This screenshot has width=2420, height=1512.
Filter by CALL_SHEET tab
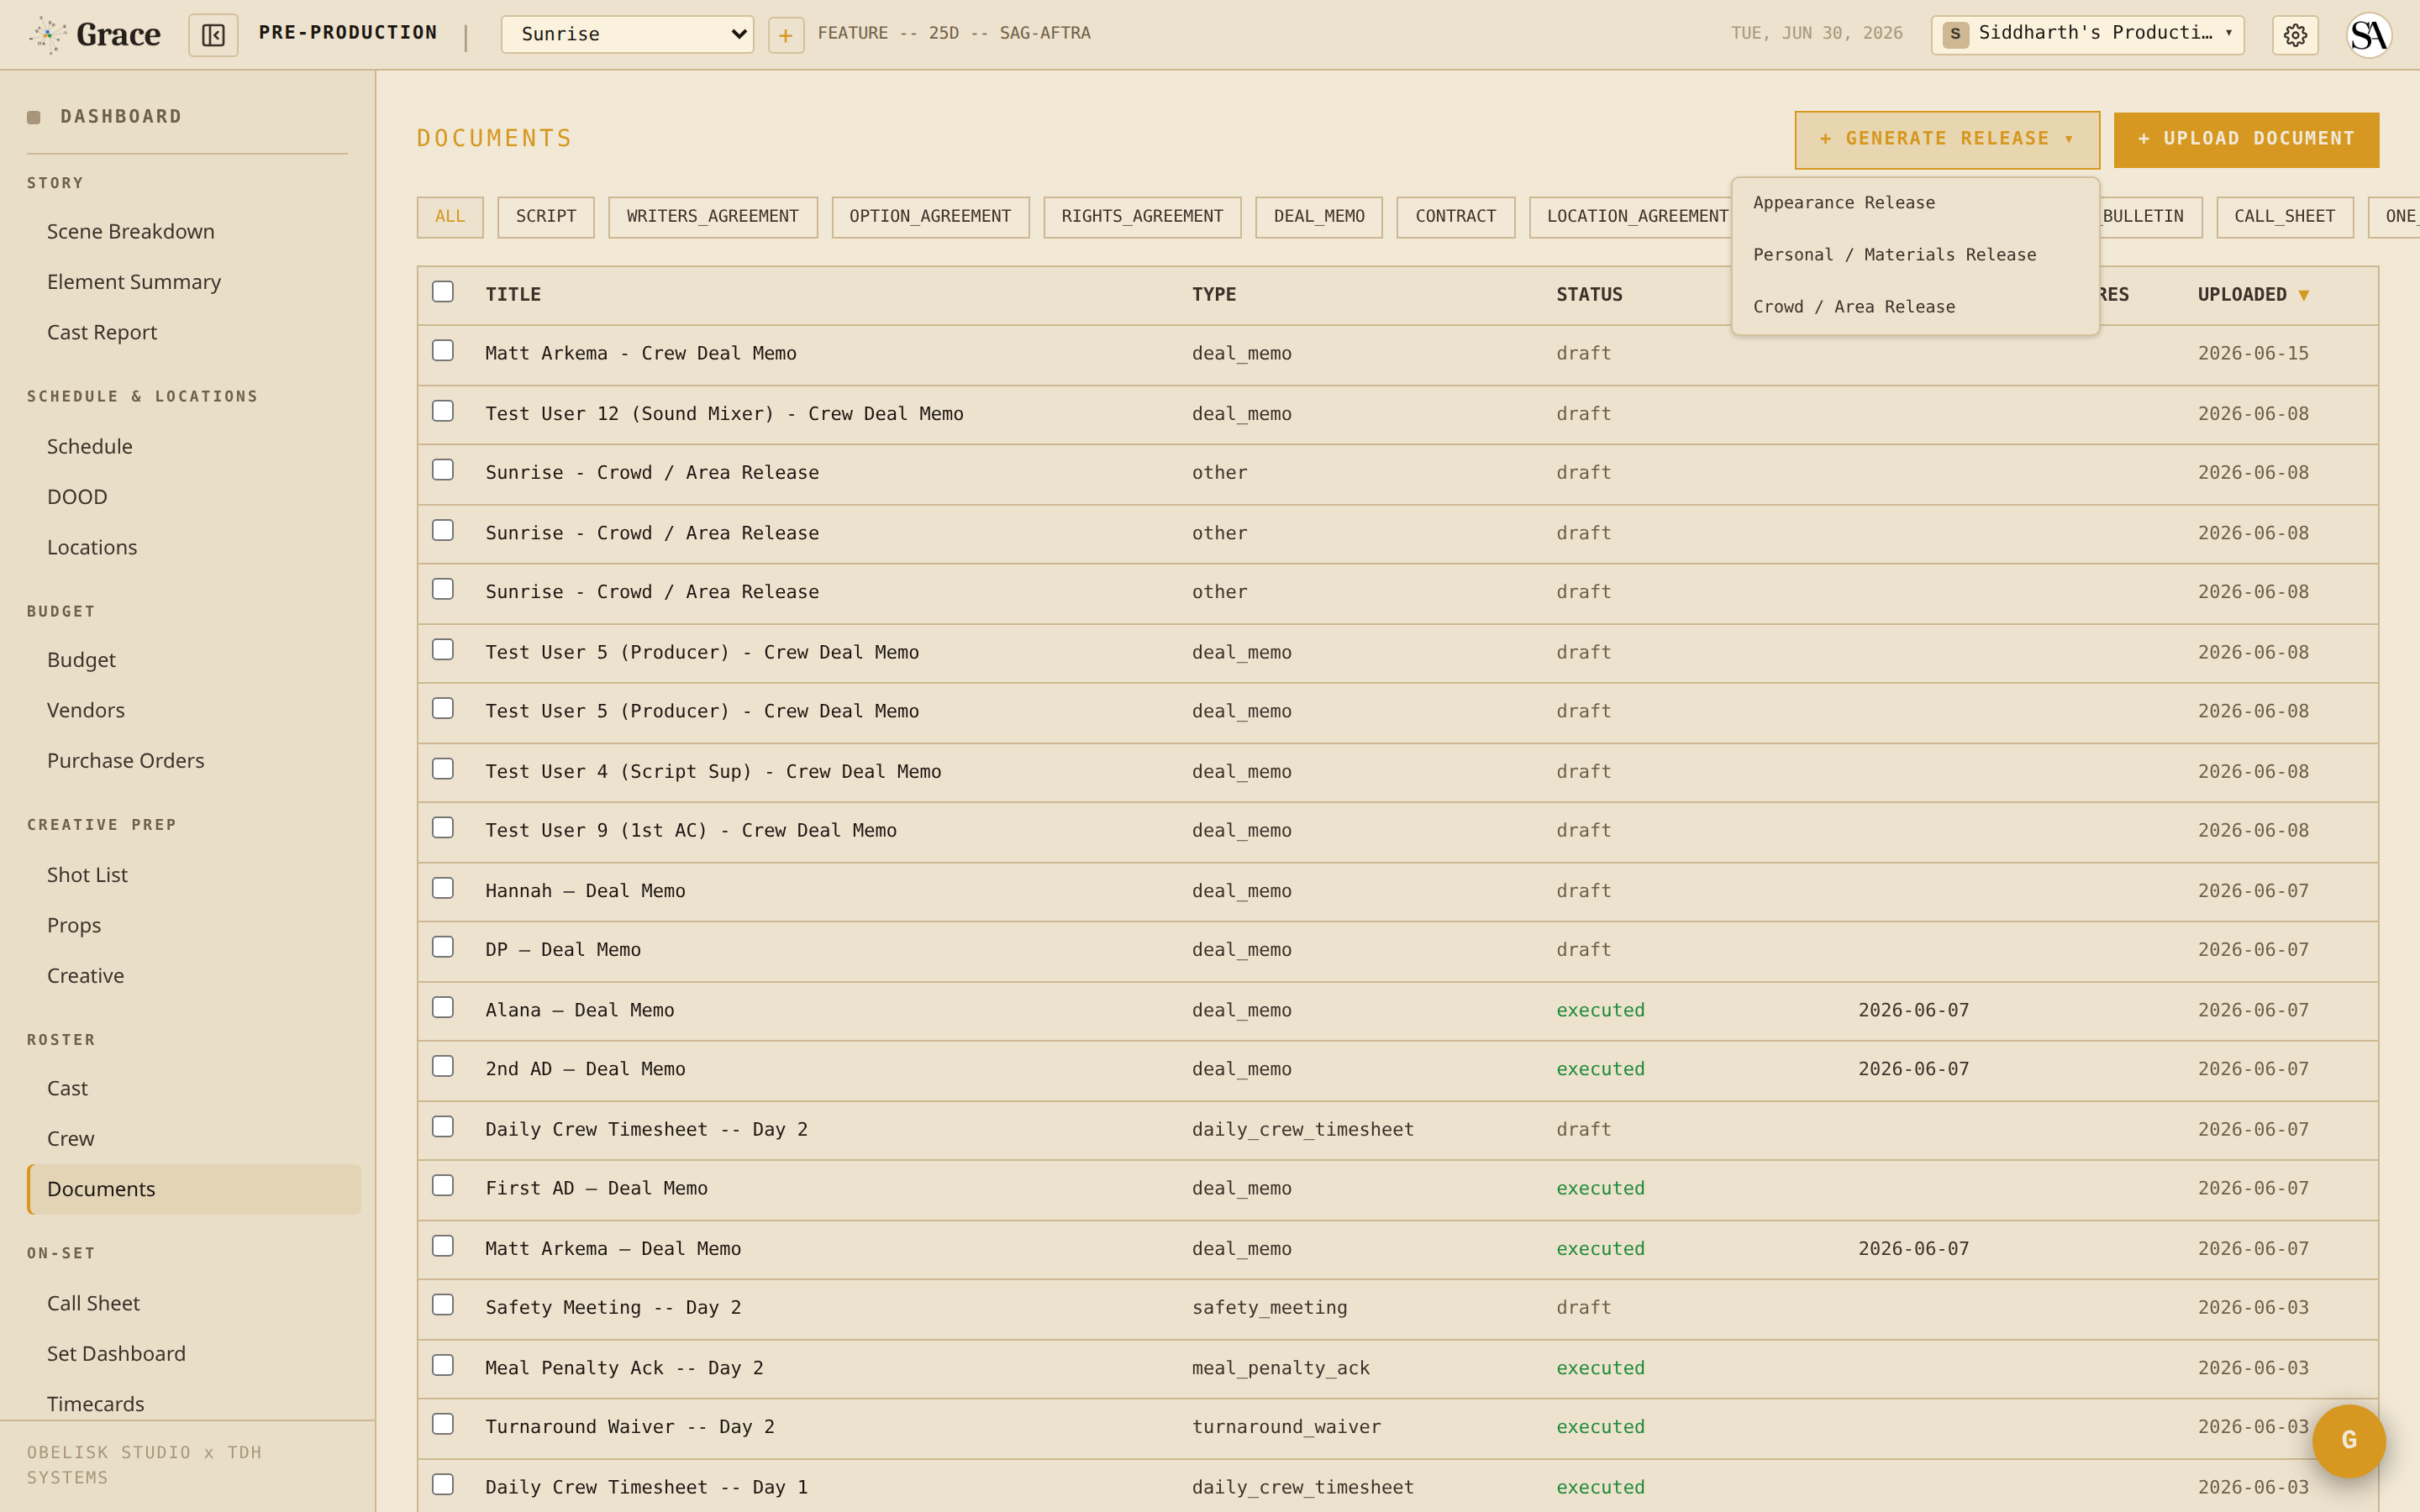2284,217
